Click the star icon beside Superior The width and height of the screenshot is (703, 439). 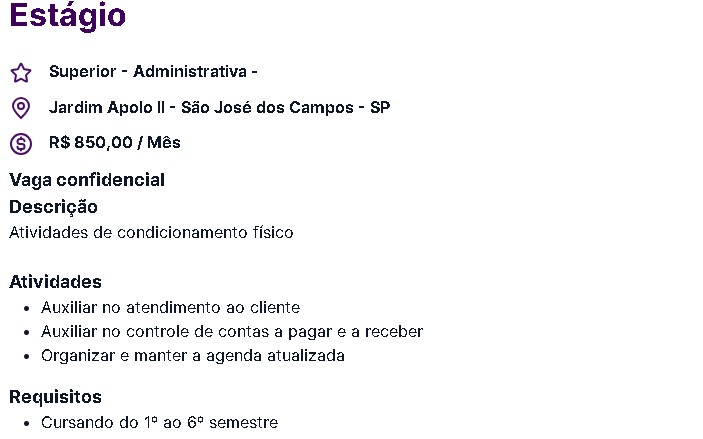click(21, 73)
